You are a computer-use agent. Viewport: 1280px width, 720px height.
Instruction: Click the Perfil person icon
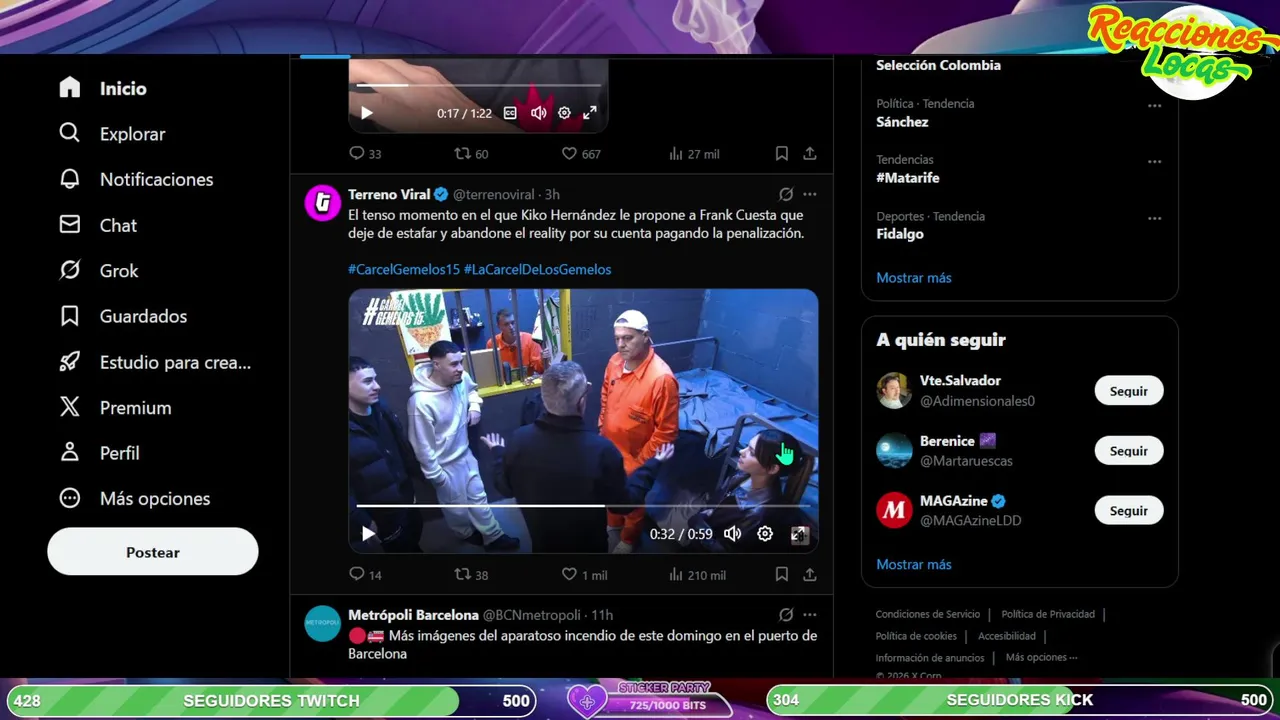[69, 453]
